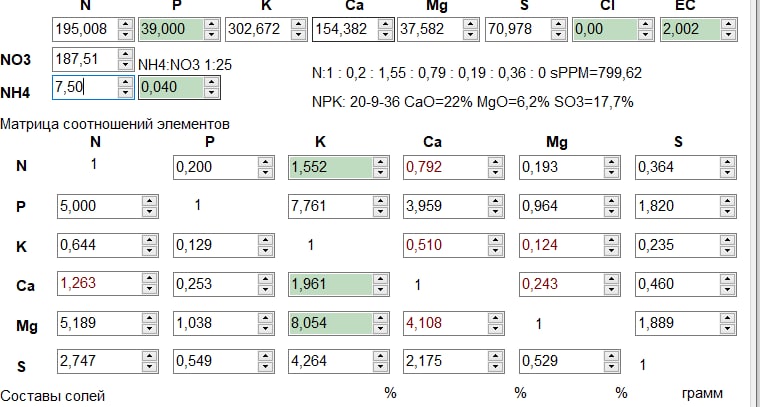The height and width of the screenshot is (407, 760).
Task: Increase the 0,040 ratio stepper
Action: [x=212, y=82]
